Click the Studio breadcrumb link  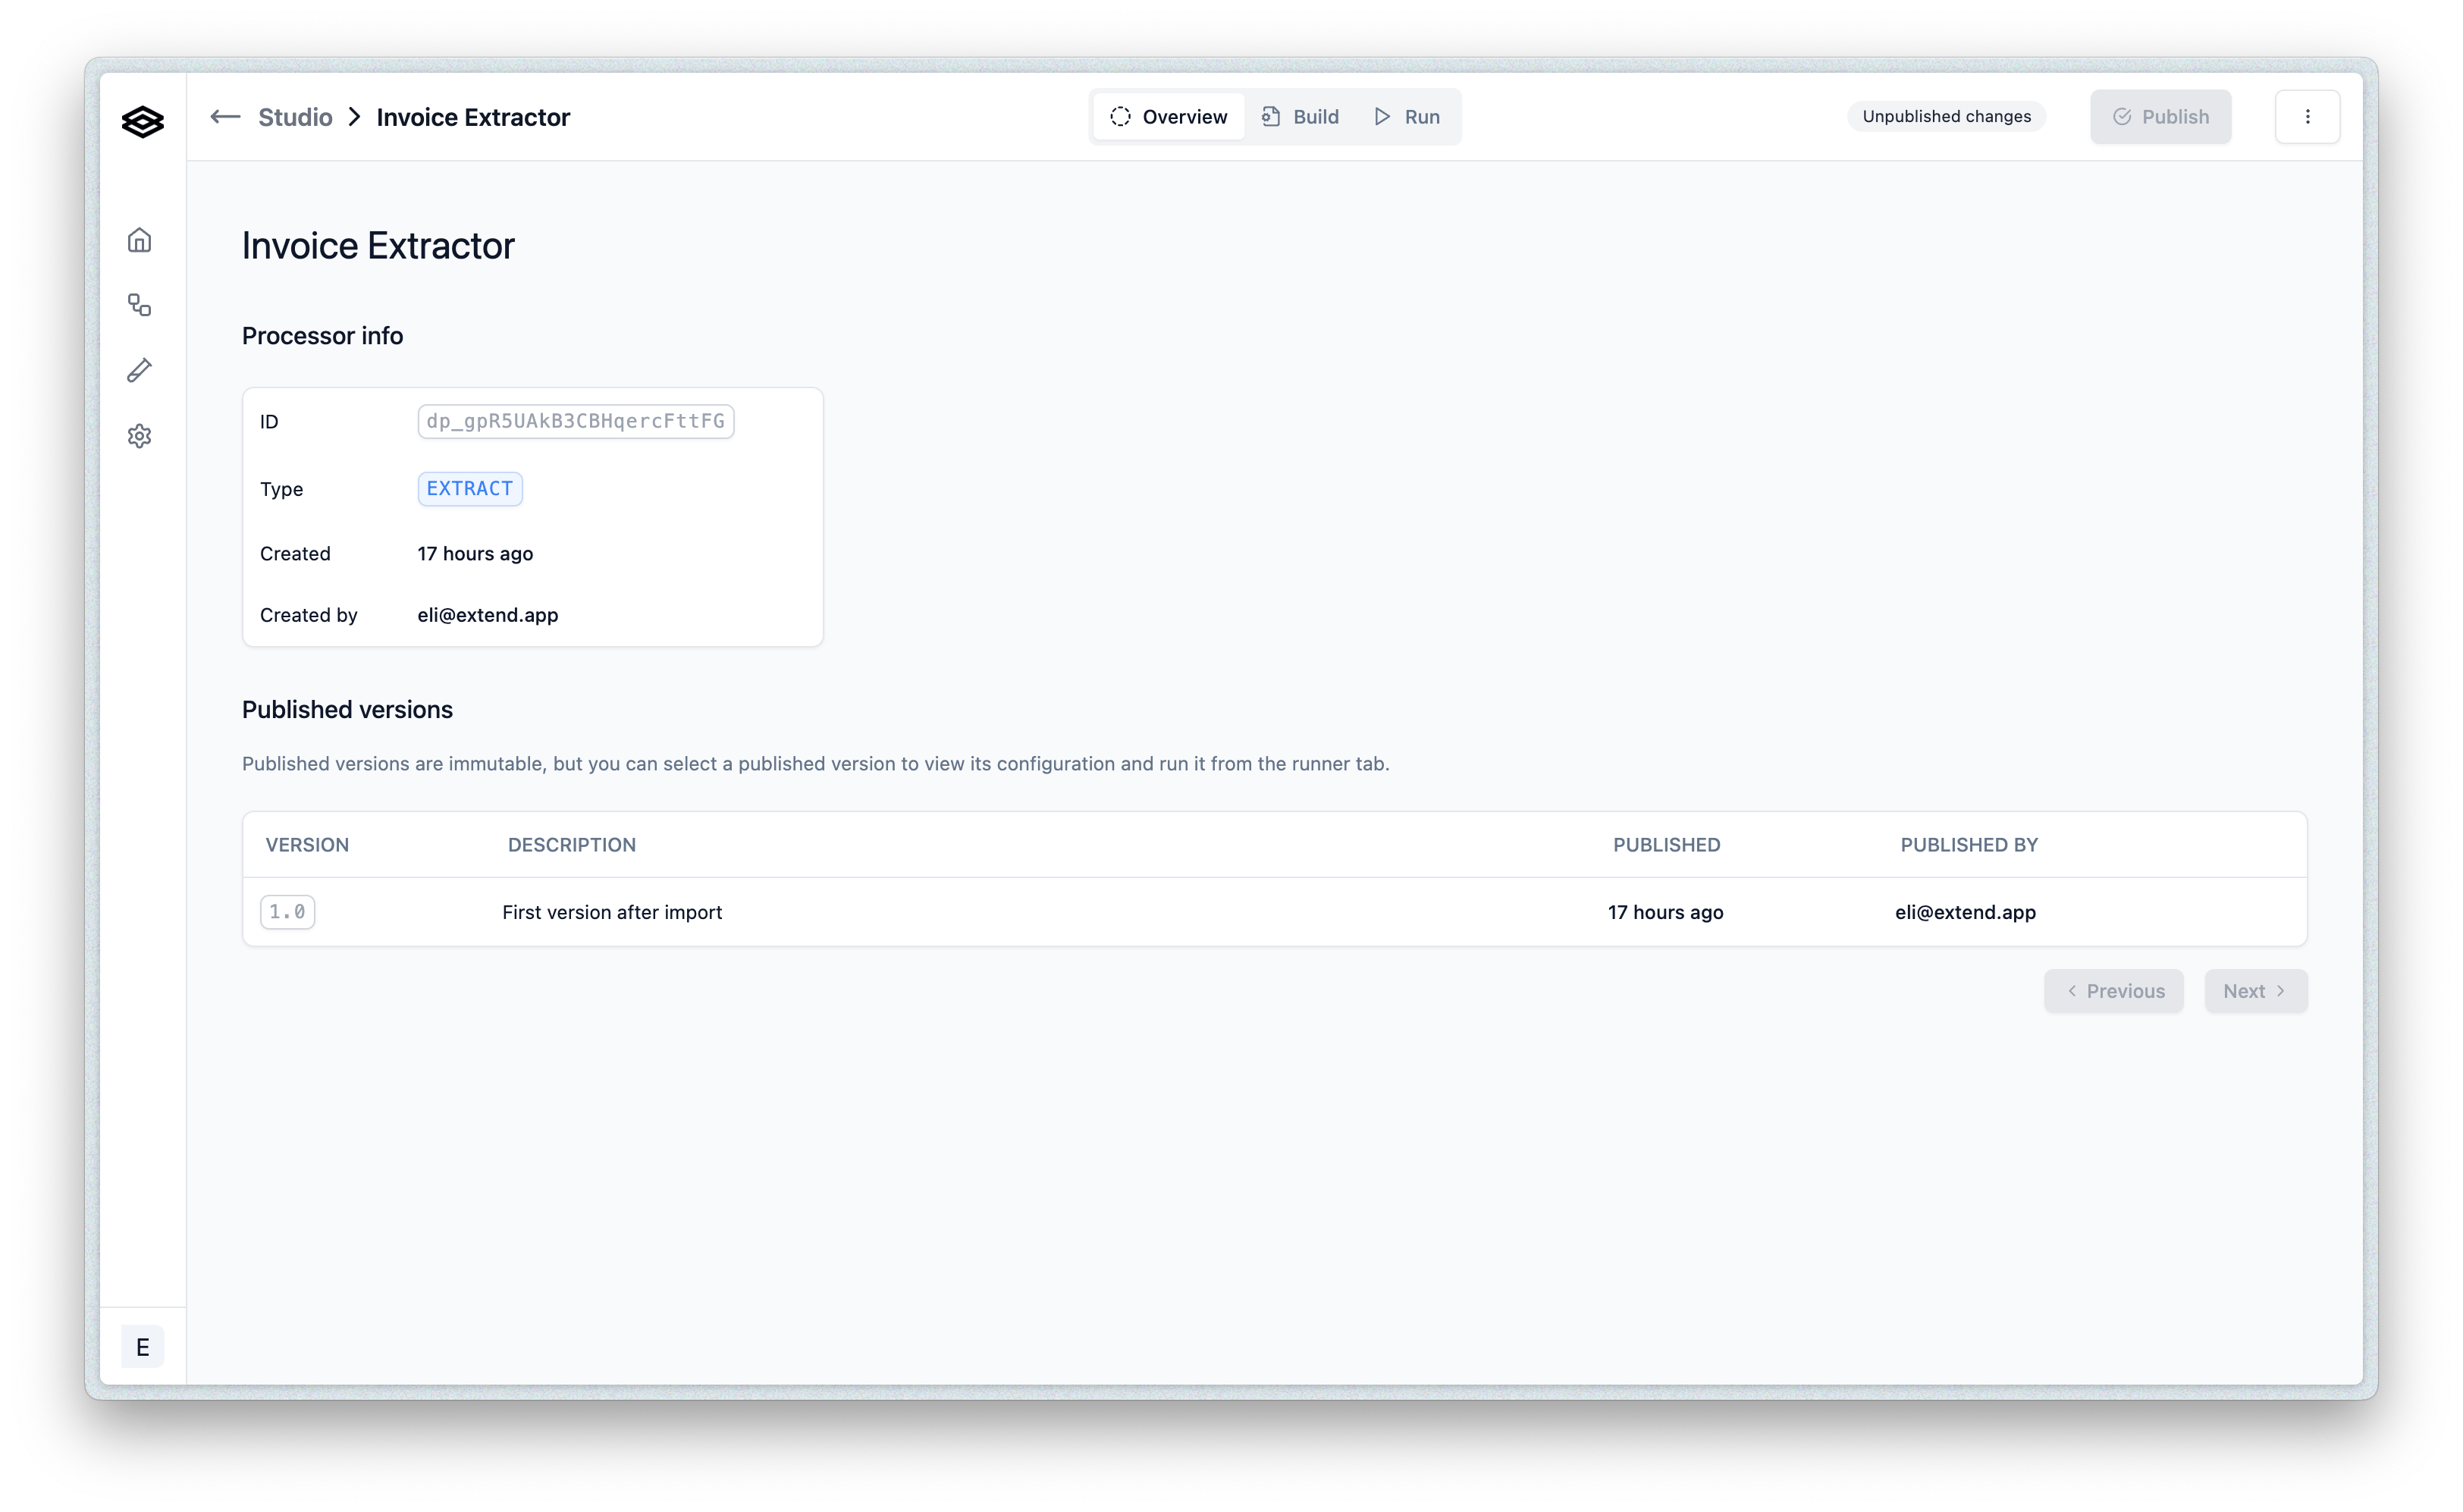tap(295, 117)
